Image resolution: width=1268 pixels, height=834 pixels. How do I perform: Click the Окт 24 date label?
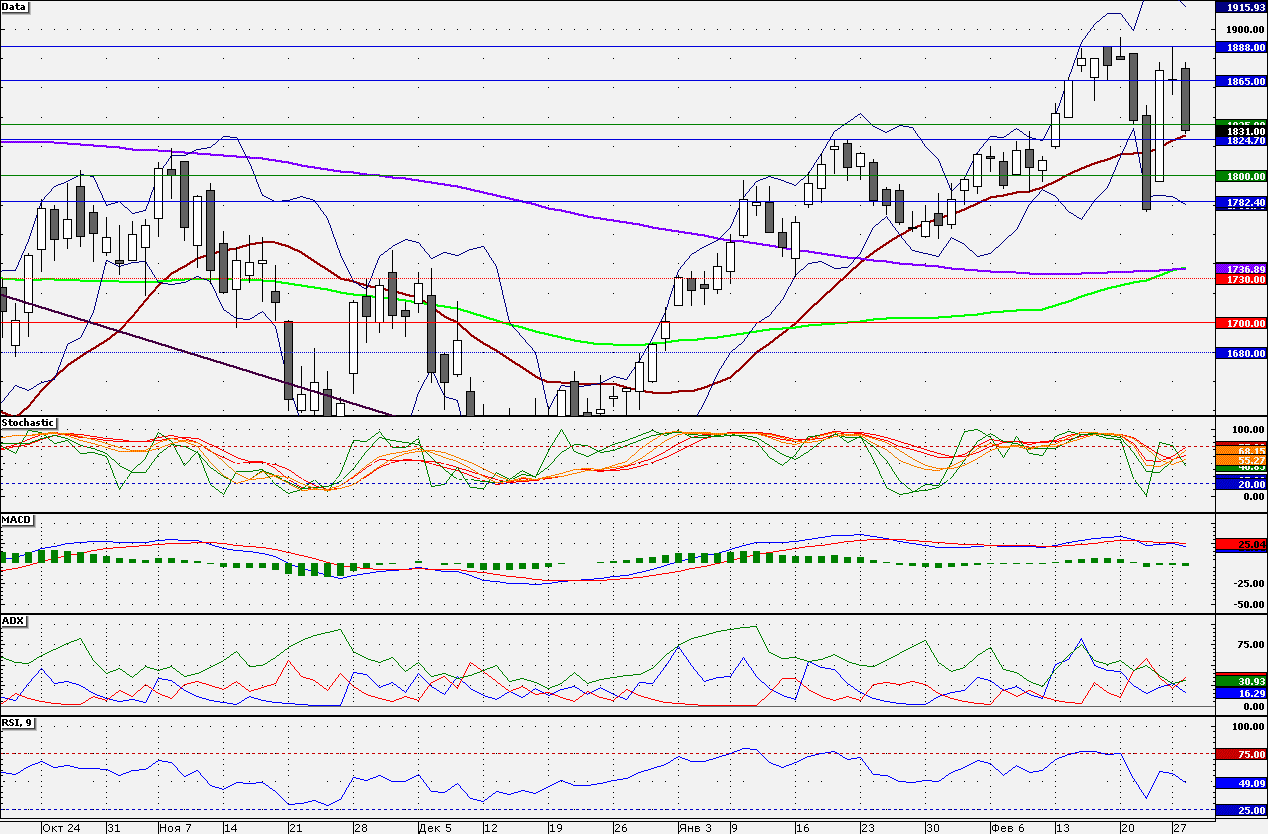point(62,828)
